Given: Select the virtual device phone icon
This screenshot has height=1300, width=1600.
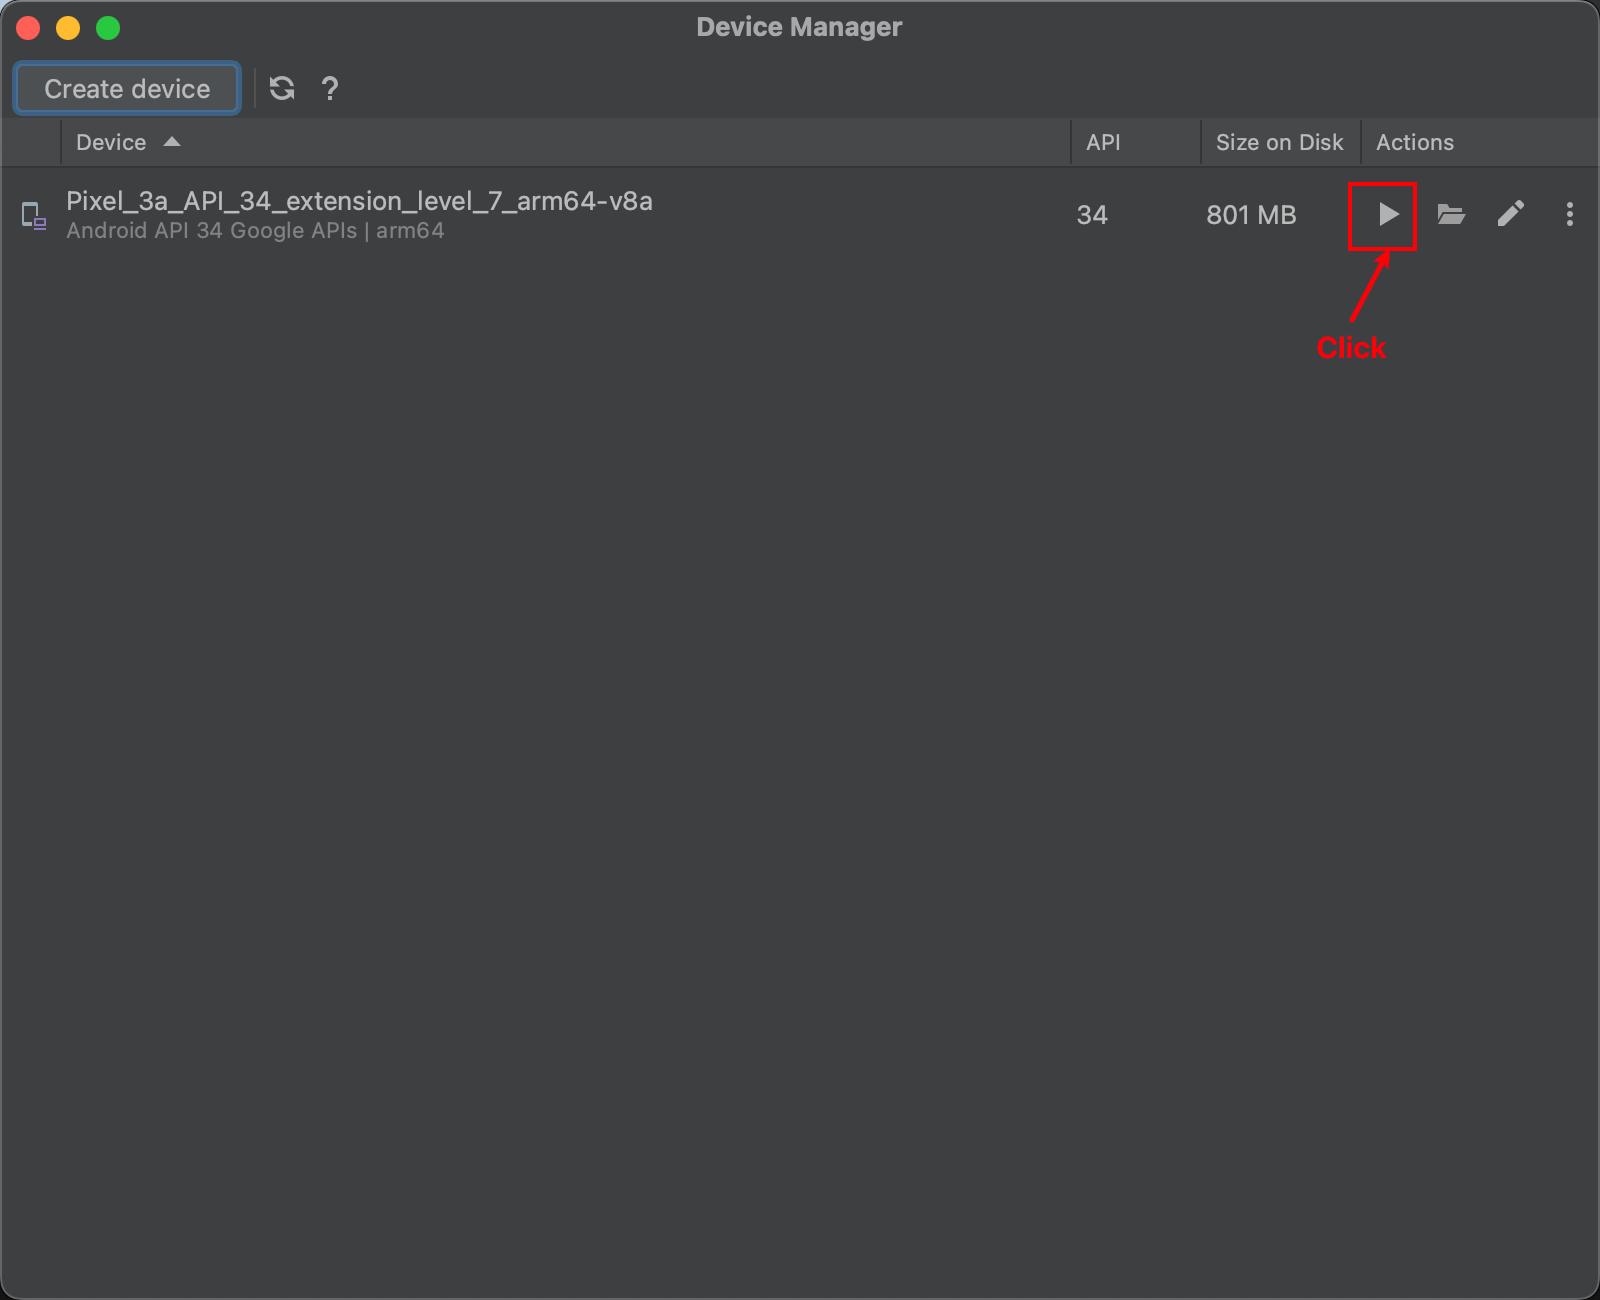Looking at the screenshot, I should click(34, 215).
